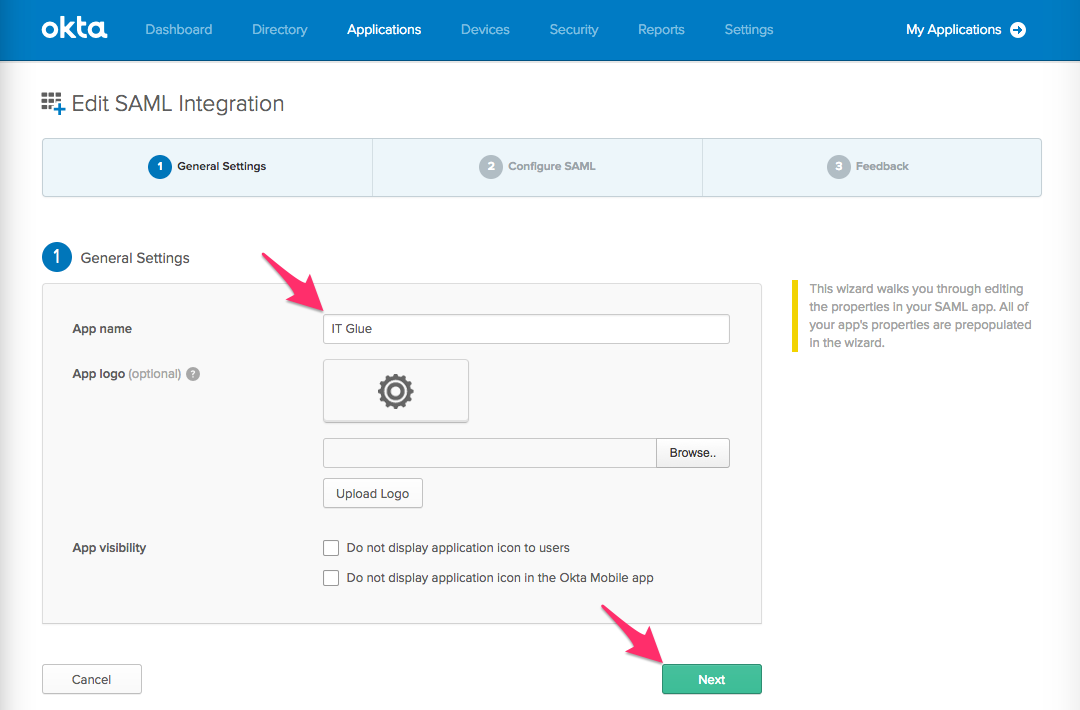Image resolution: width=1080 pixels, height=710 pixels.
Task: Open the App logo help tooltip
Action: [x=192, y=373]
